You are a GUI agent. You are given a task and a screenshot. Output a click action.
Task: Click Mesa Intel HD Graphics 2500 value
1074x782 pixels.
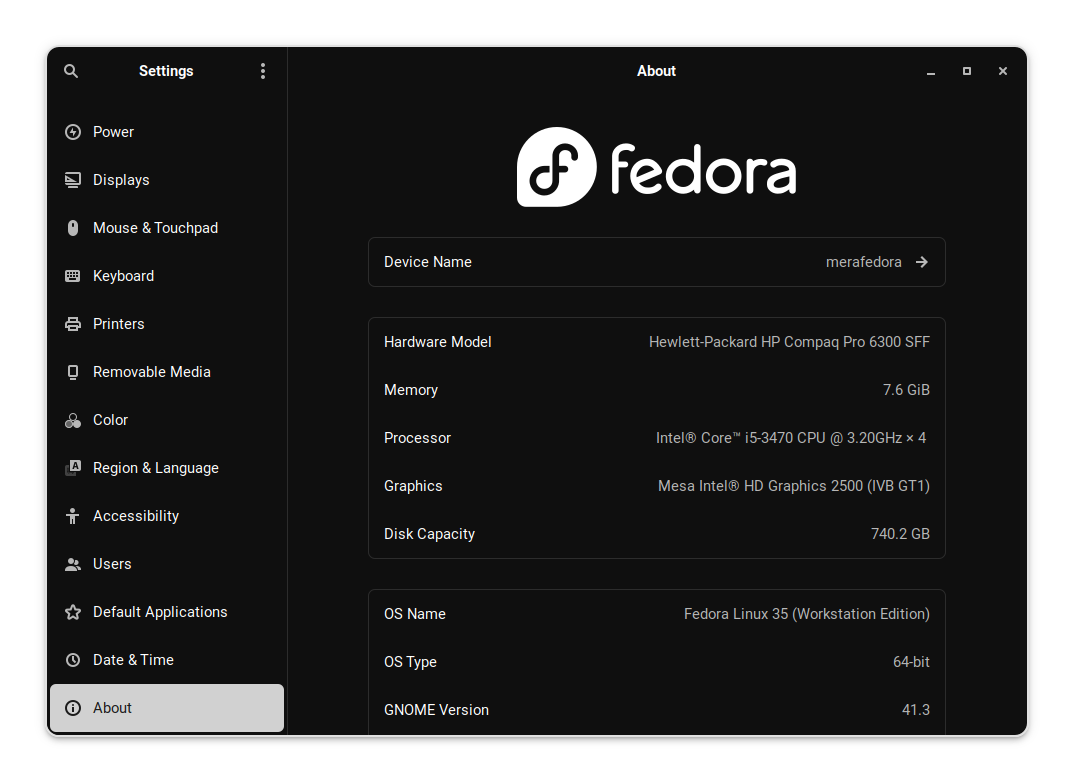pos(794,486)
